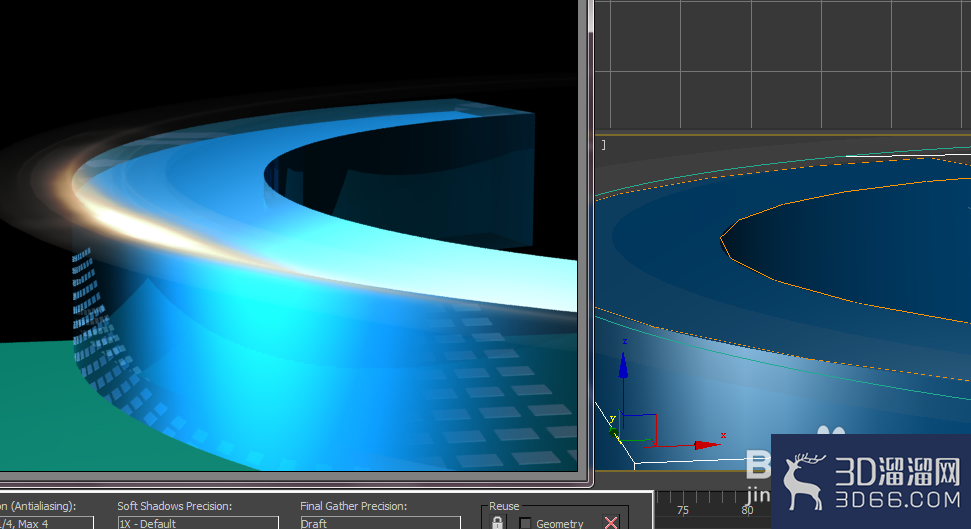
Task: Click the 'Final Gather Precision:' label
Action: click(353, 506)
